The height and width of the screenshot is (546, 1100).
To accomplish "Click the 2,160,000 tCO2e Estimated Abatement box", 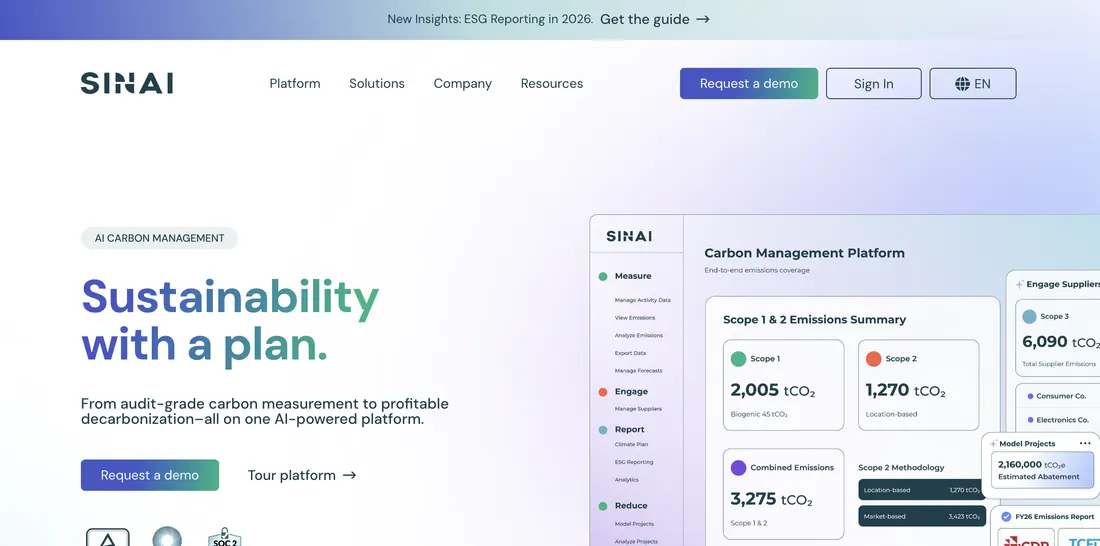I will [1042, 470].
